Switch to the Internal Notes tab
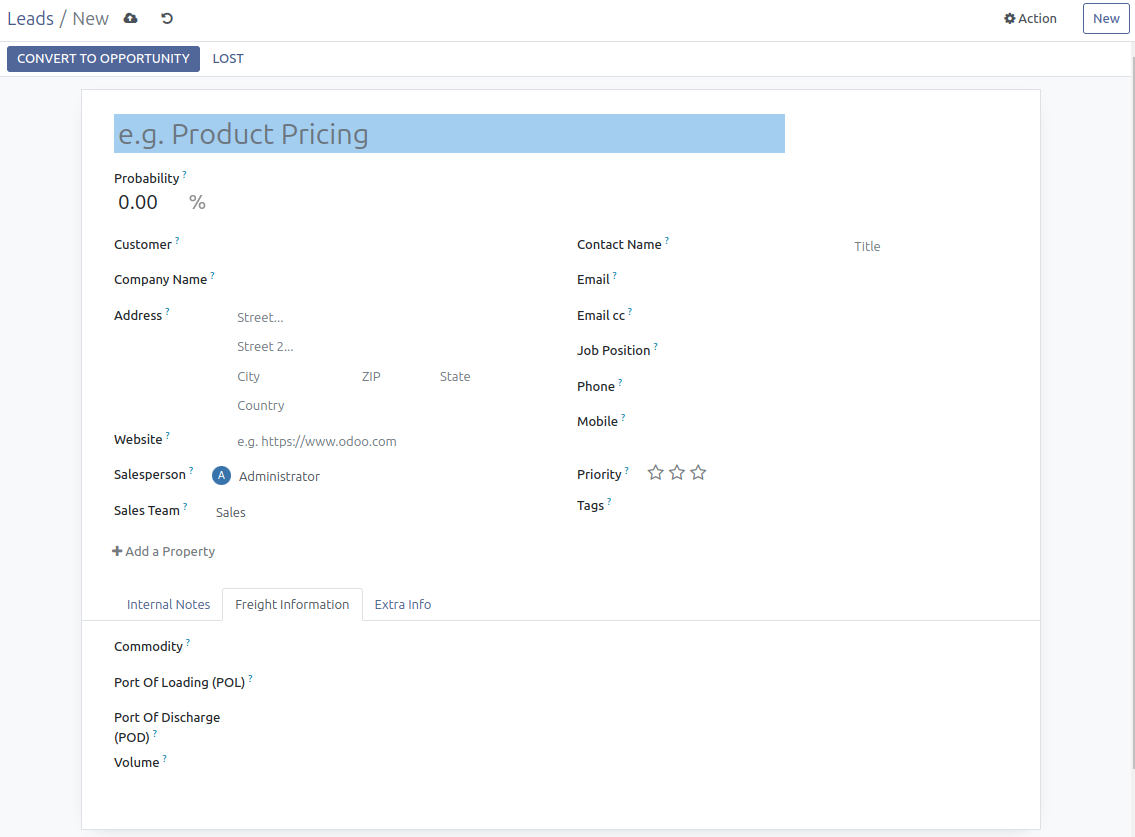Viewport: 1135px width, 837px height. (x=168, y=604)
